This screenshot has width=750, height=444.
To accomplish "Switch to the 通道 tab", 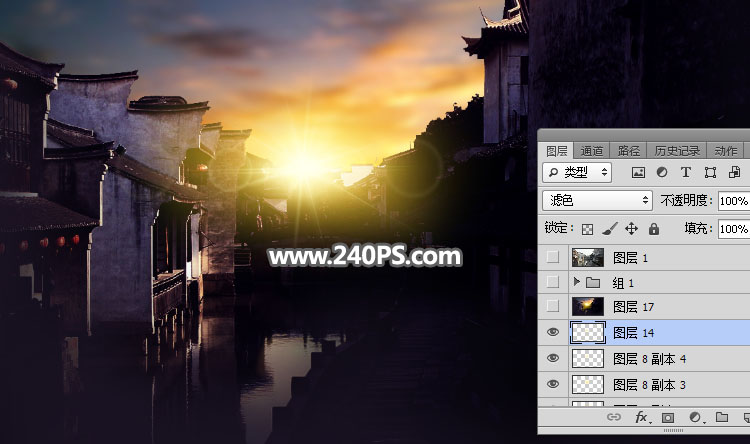I will click(x=592, y=151).
